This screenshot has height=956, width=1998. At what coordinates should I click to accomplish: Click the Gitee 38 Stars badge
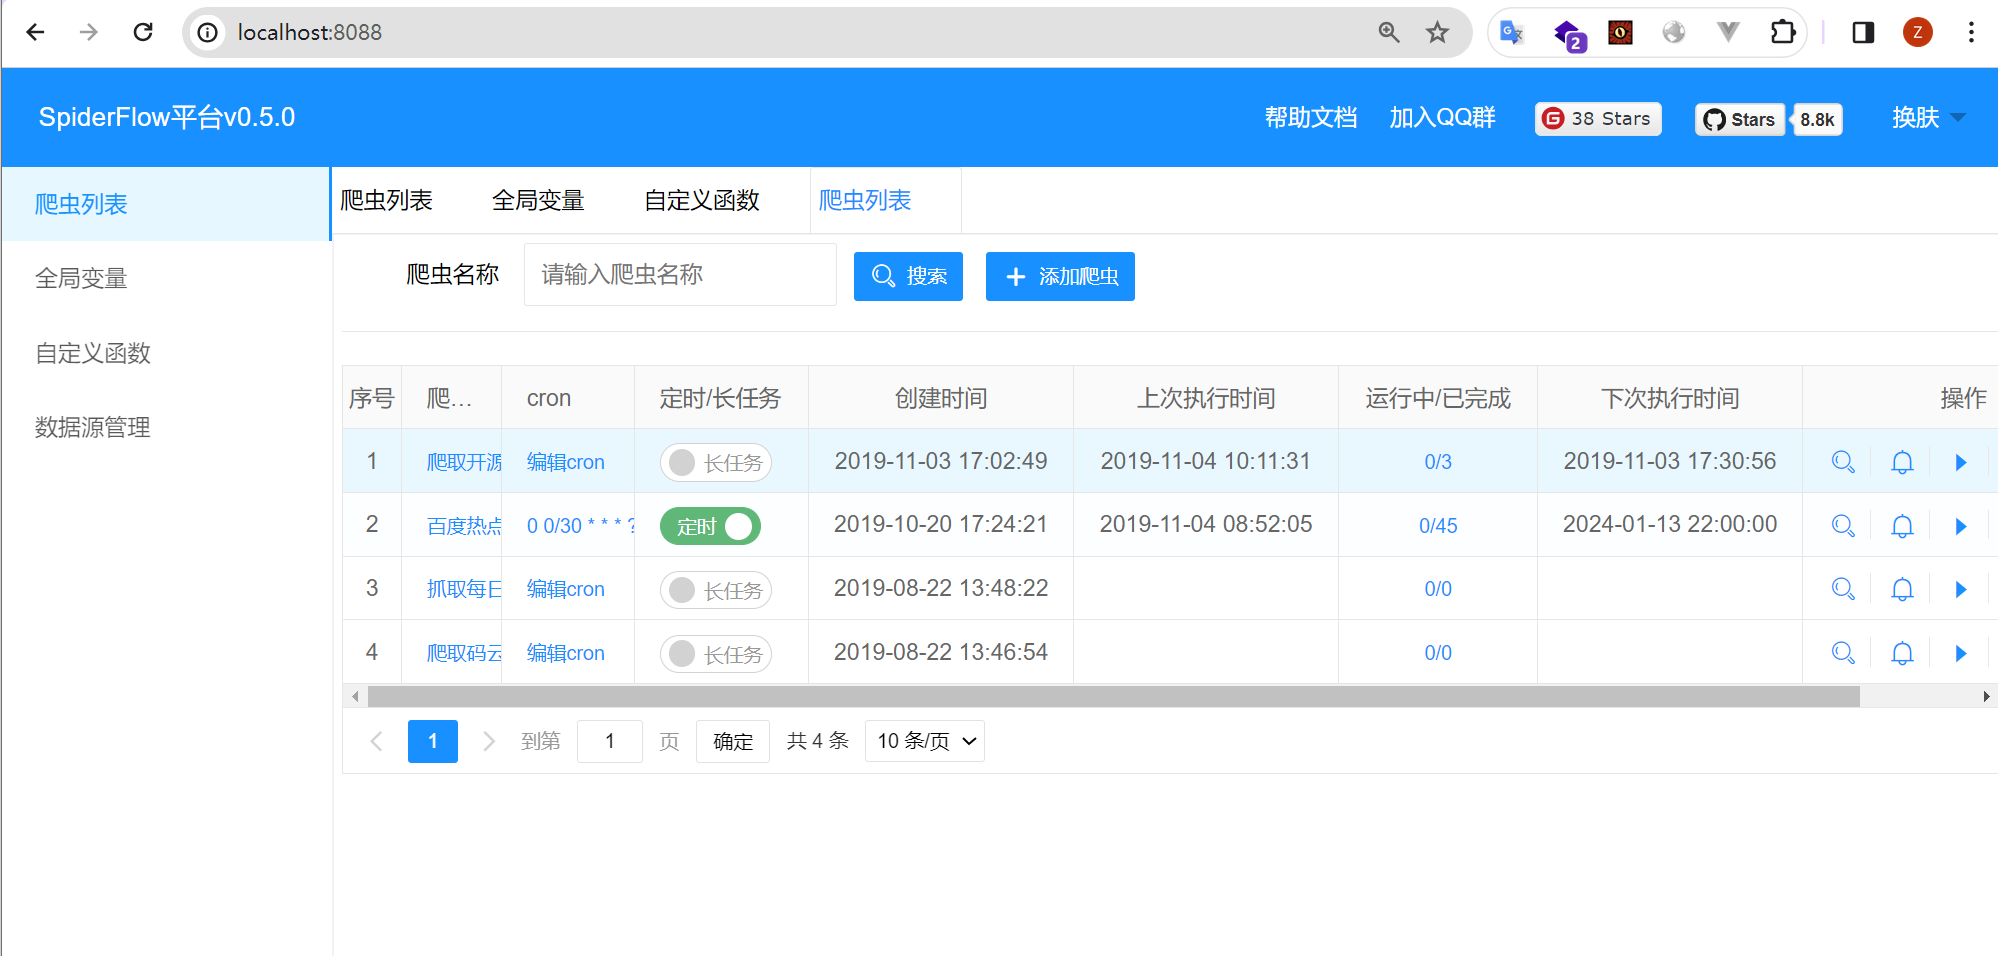[x=1598, y=119]
